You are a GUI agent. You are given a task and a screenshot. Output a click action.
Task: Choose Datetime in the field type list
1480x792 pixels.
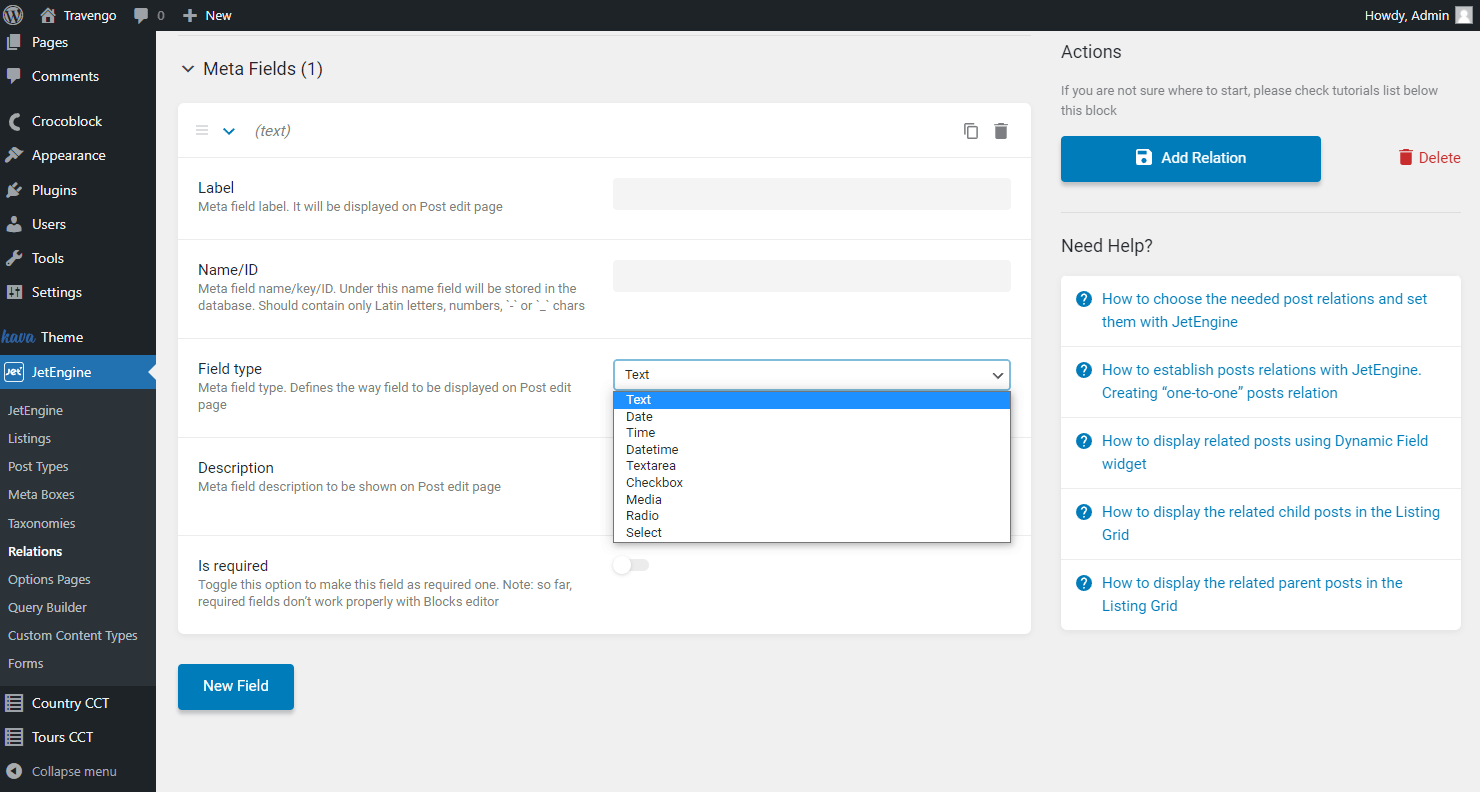click(x=812, y=450)
